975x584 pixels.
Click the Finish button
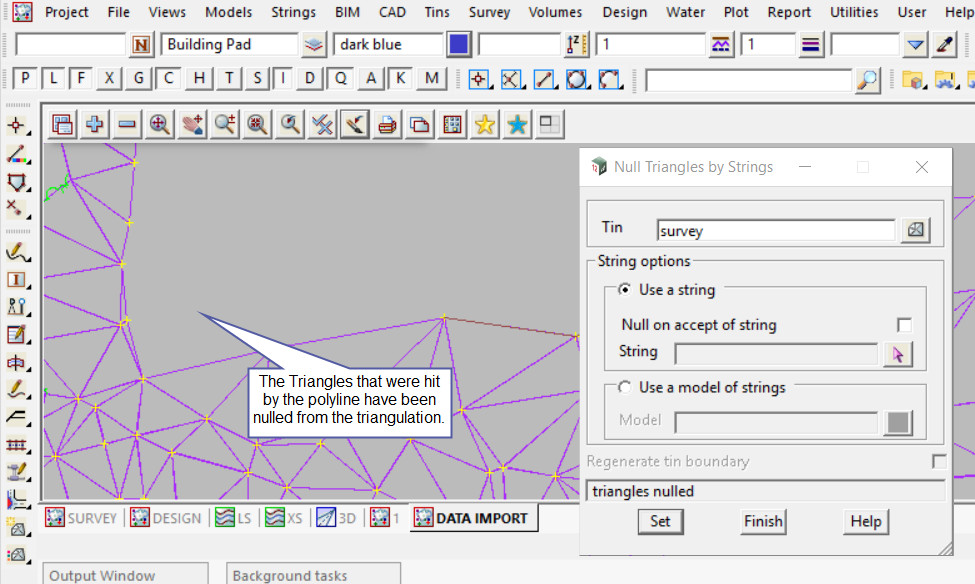click(x=763, y=521)
